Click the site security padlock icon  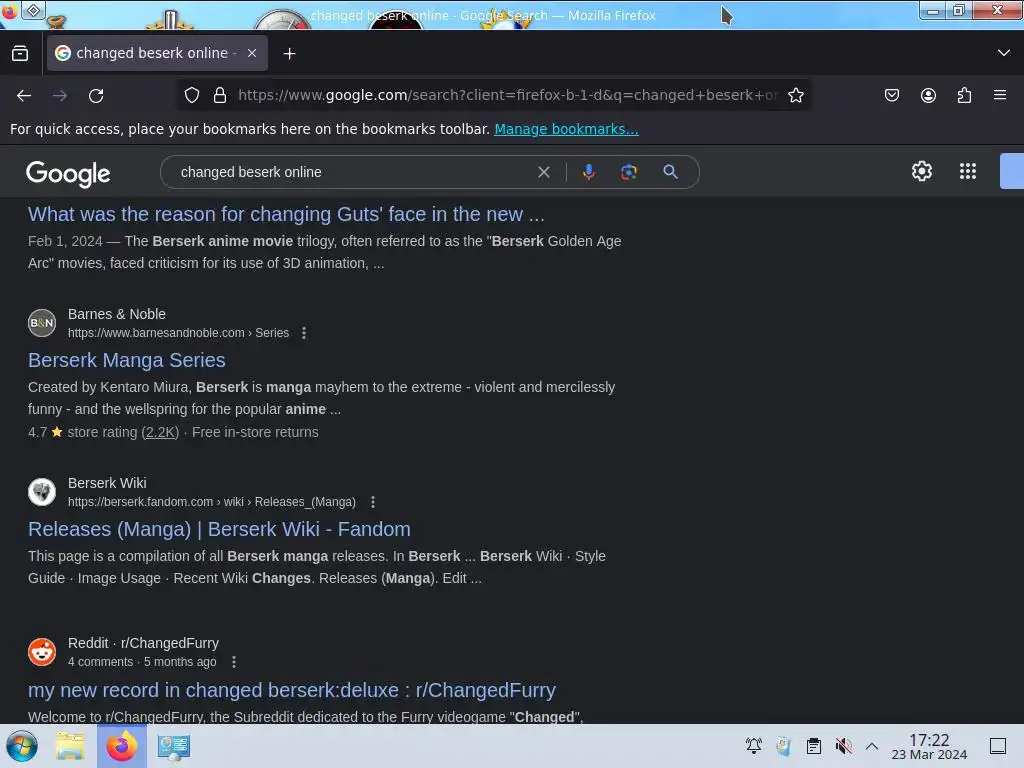pyautogui.click(x=220, y=95)
